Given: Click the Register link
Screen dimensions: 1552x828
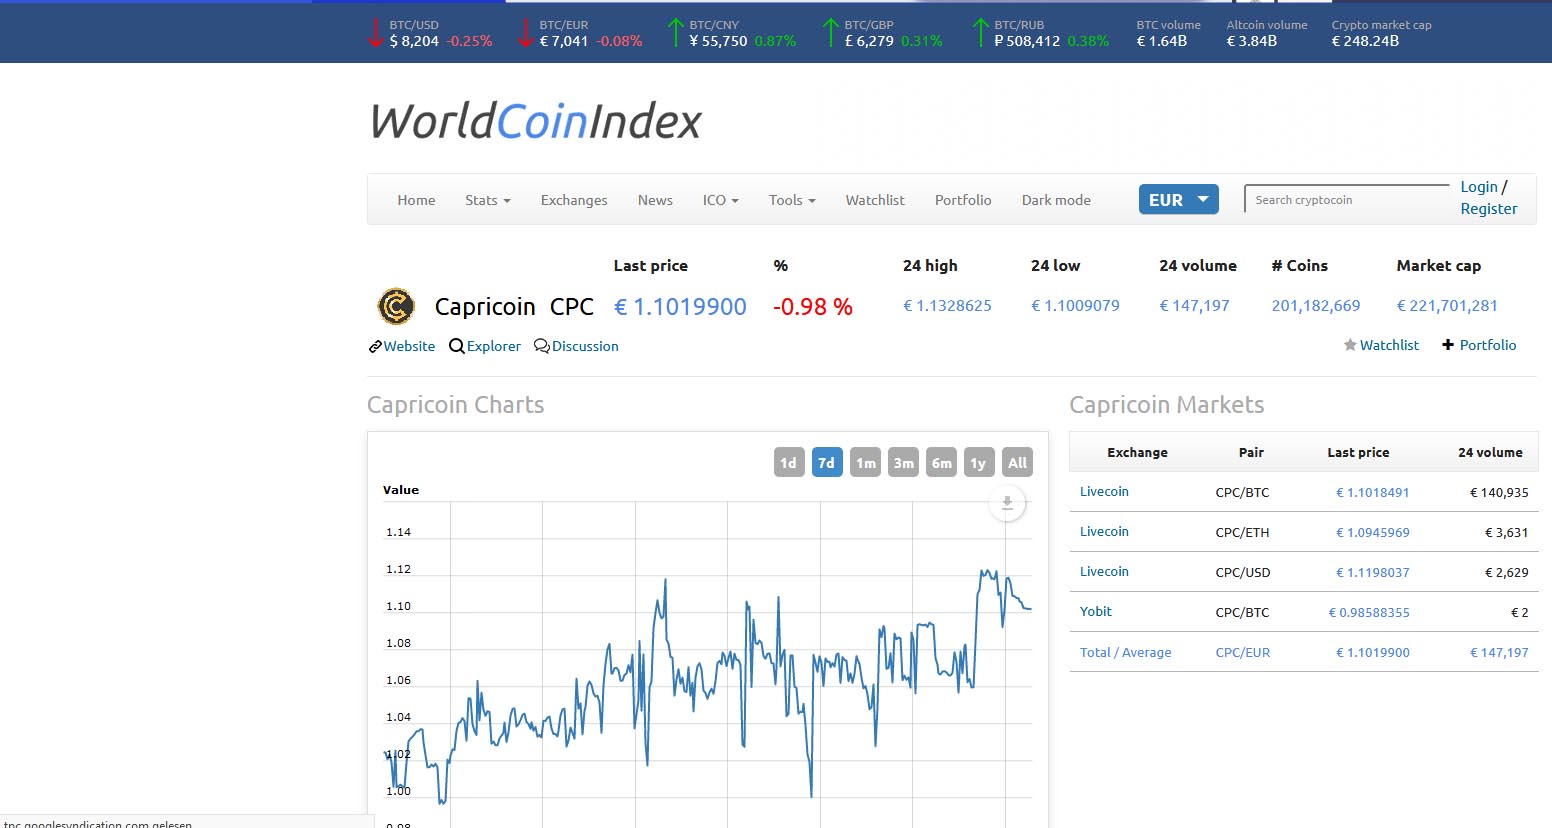Looking at the screenshot, I should click(1489, 209).
